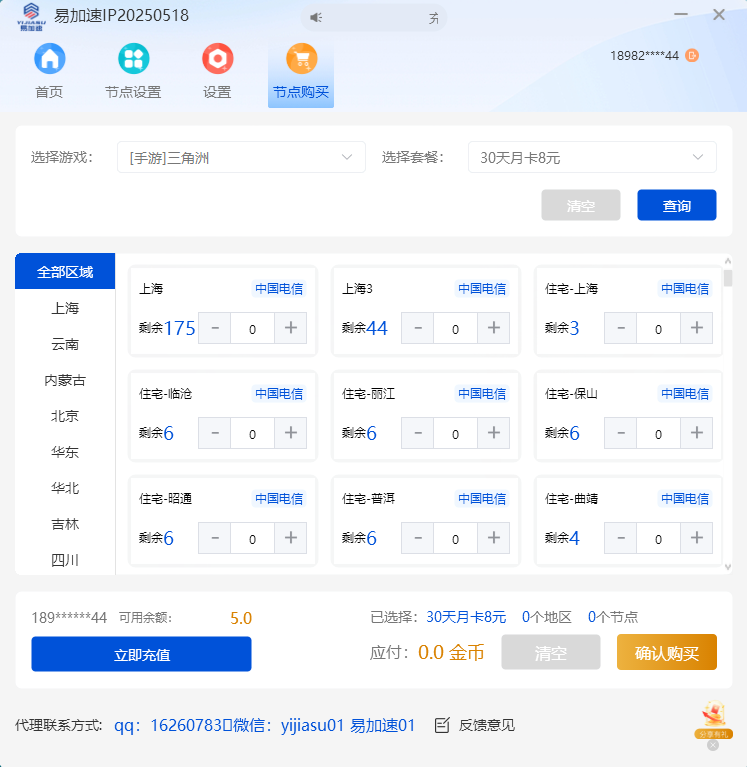Image resolution: width=747 pixels, height=767 pixels.
Task: Select 云南 in the region sidebar
Action: click(x=65, y=344)
